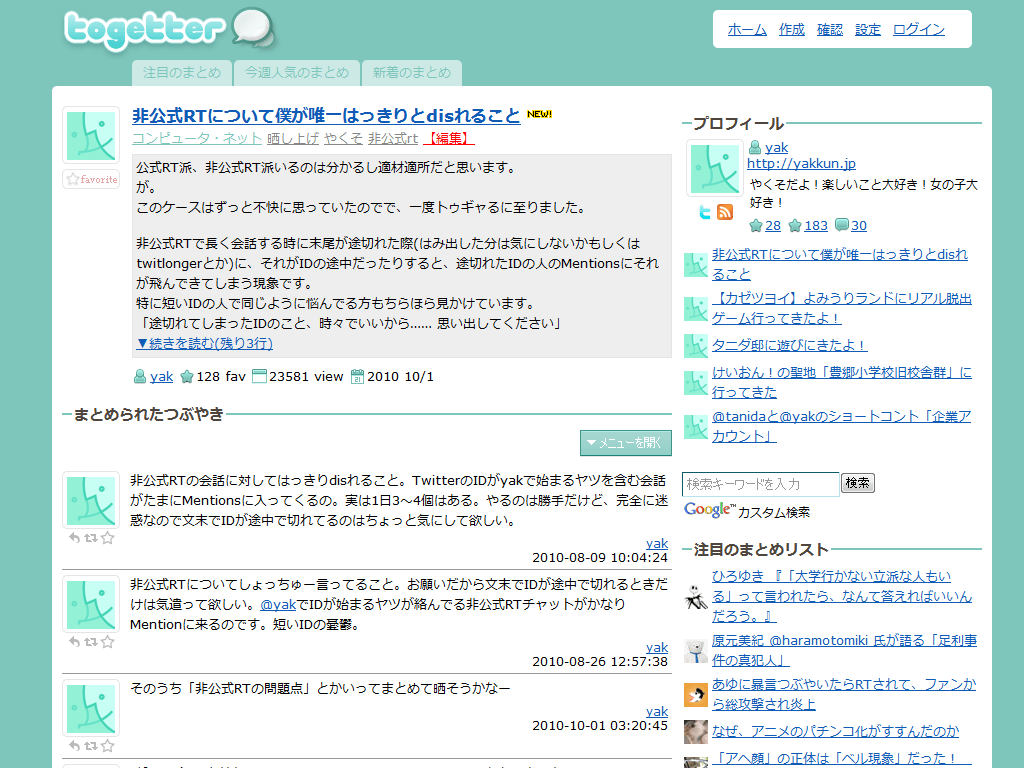Click the Twitter bird icon under the profile avatar

click(x=705, y=212)
